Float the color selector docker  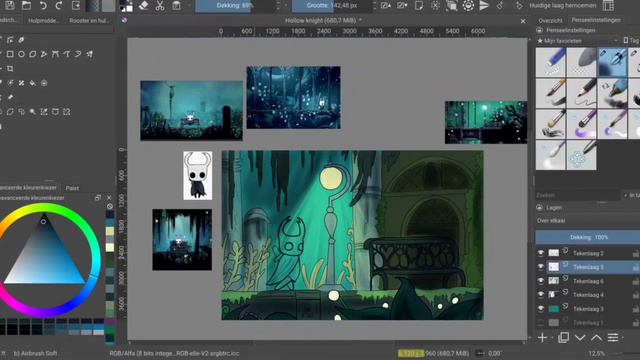tap(98, 198)
